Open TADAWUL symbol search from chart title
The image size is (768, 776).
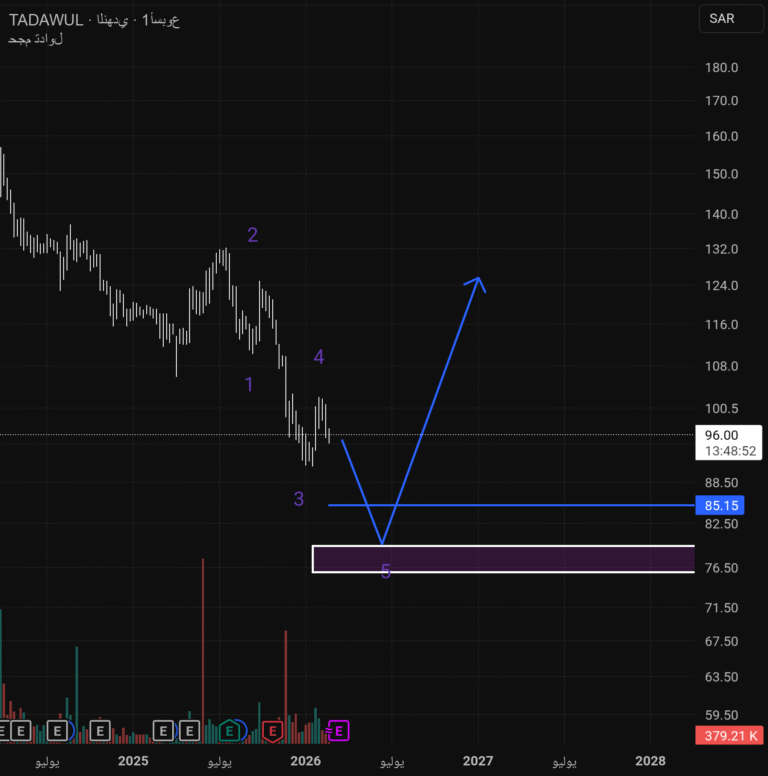click(46, 20)
